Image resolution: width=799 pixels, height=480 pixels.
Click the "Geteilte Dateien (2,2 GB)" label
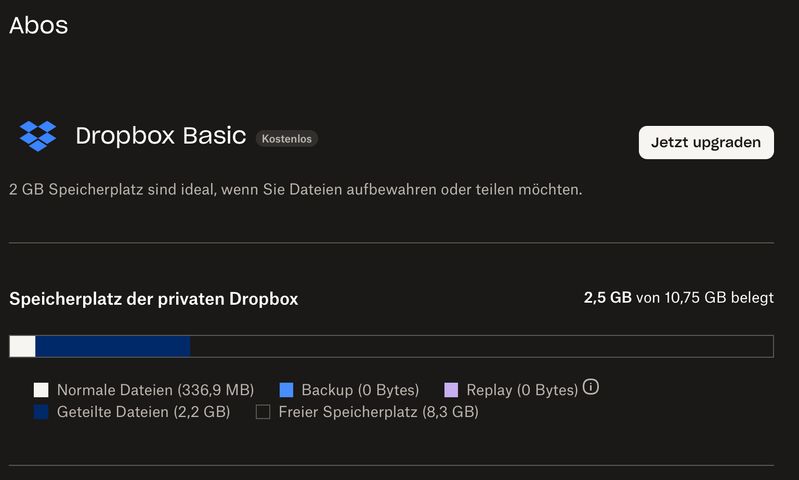coord(143,412)
